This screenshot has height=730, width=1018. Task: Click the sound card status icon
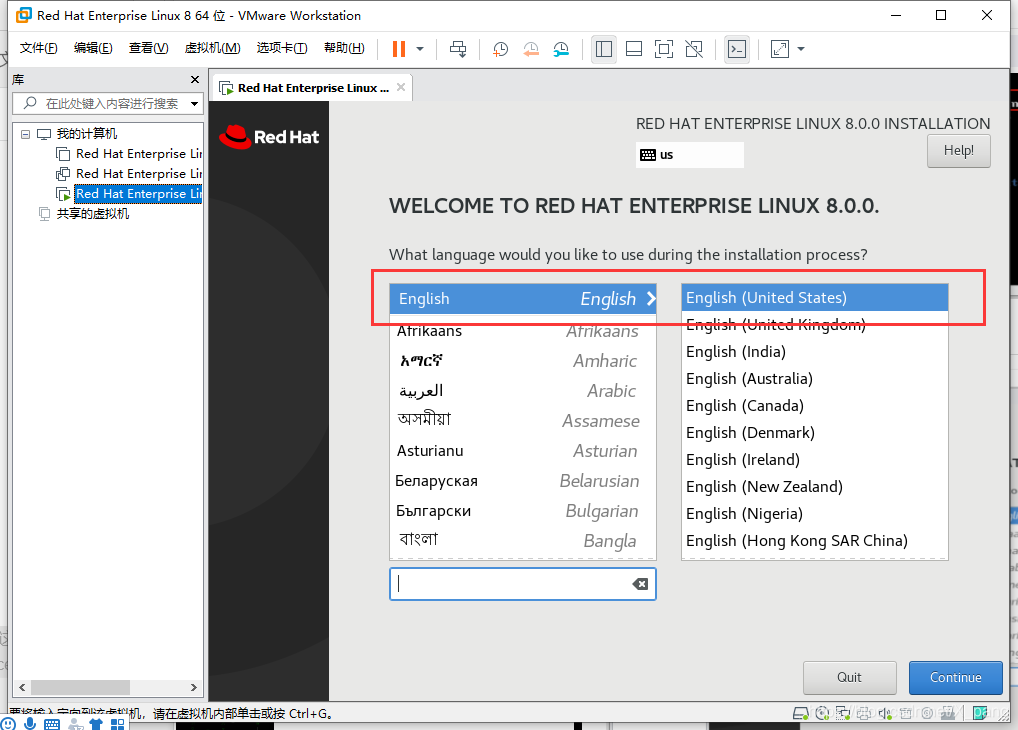point(885,713)
